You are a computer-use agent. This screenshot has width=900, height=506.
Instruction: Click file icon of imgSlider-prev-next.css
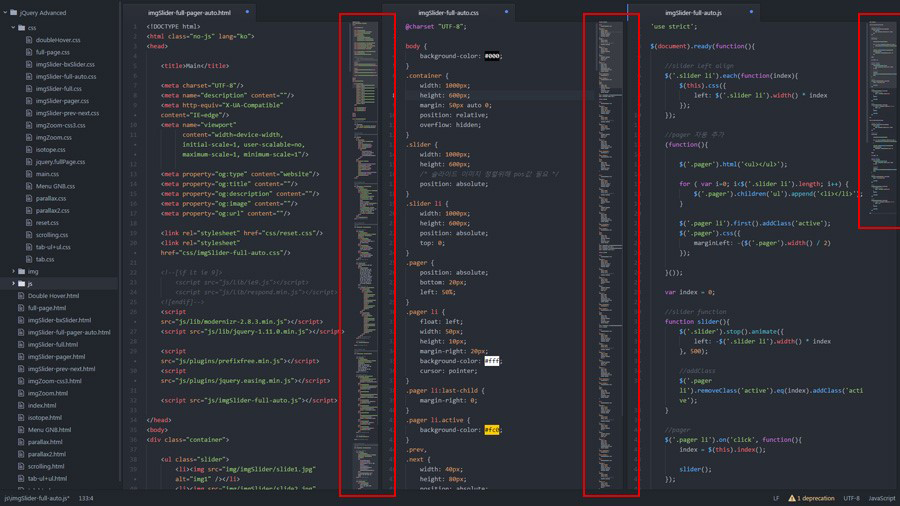29,113
